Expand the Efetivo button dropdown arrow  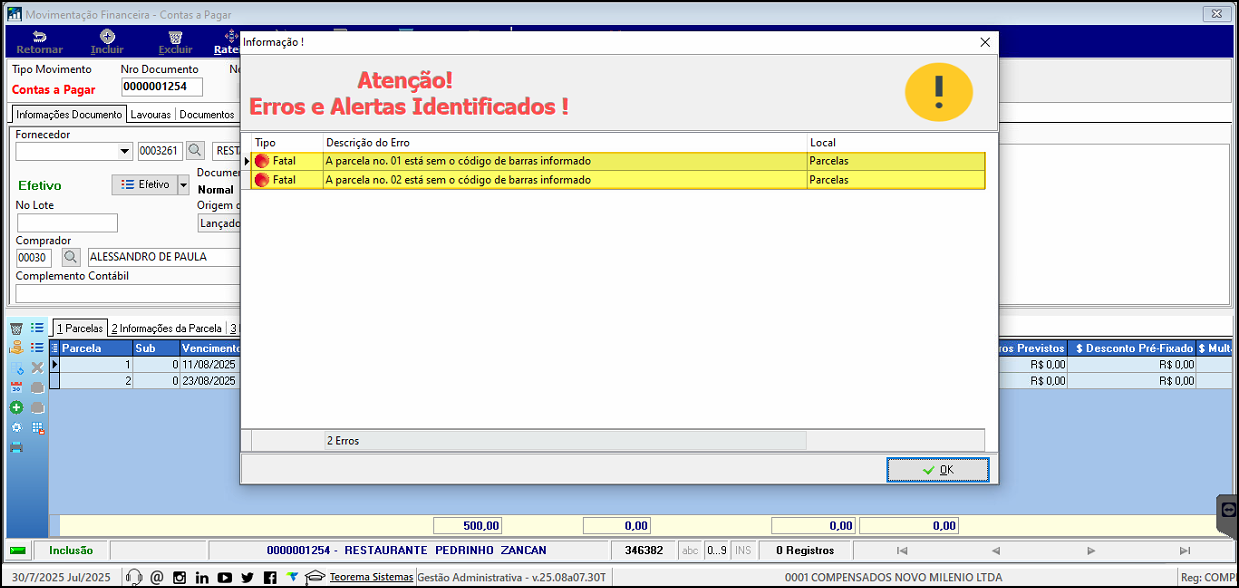[x=183, y=185]
